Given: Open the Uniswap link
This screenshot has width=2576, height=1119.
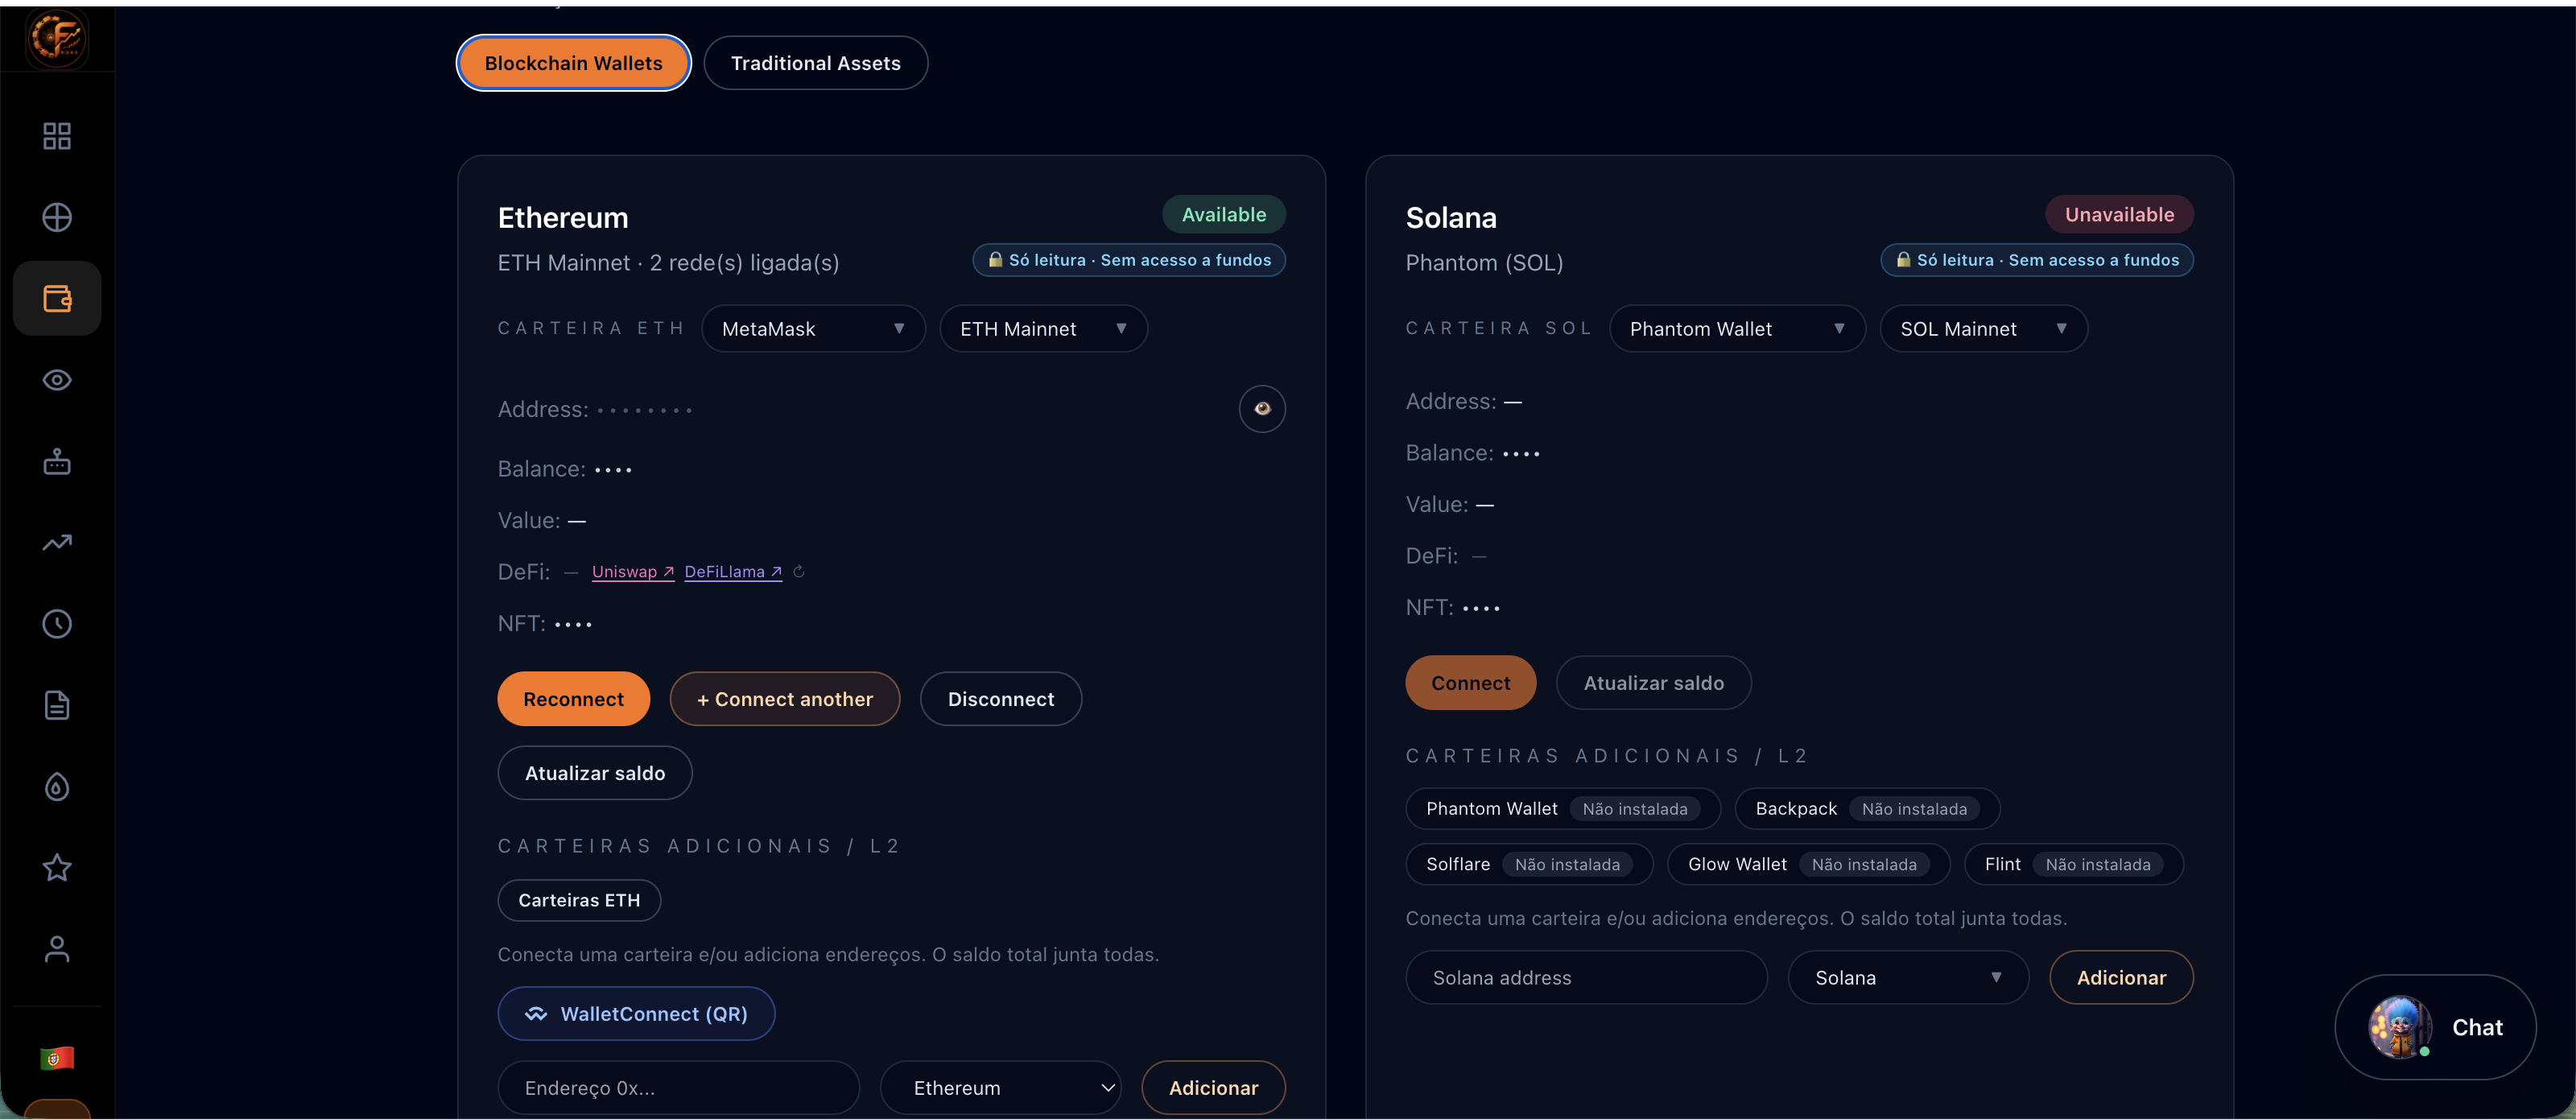Looking at the screenshot, I should 633,572.
